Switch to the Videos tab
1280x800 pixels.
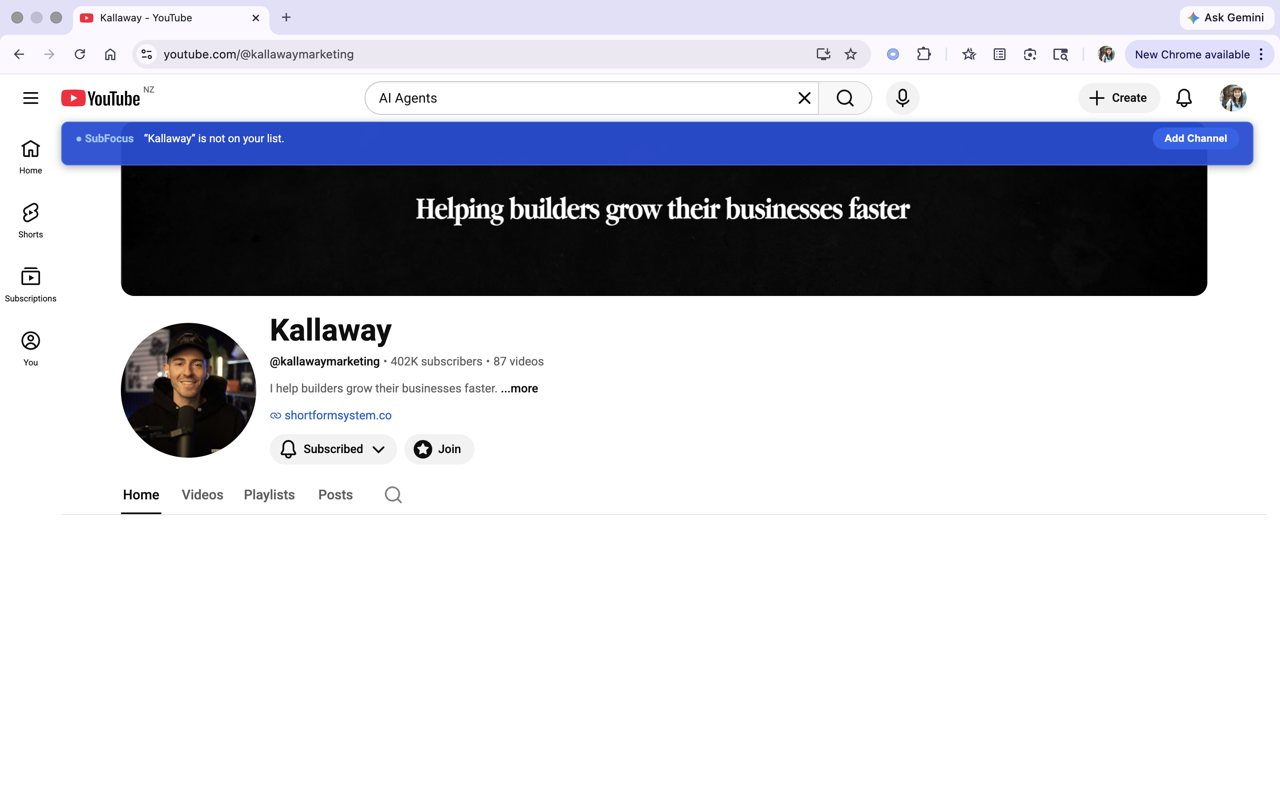(x=202, y=495)
